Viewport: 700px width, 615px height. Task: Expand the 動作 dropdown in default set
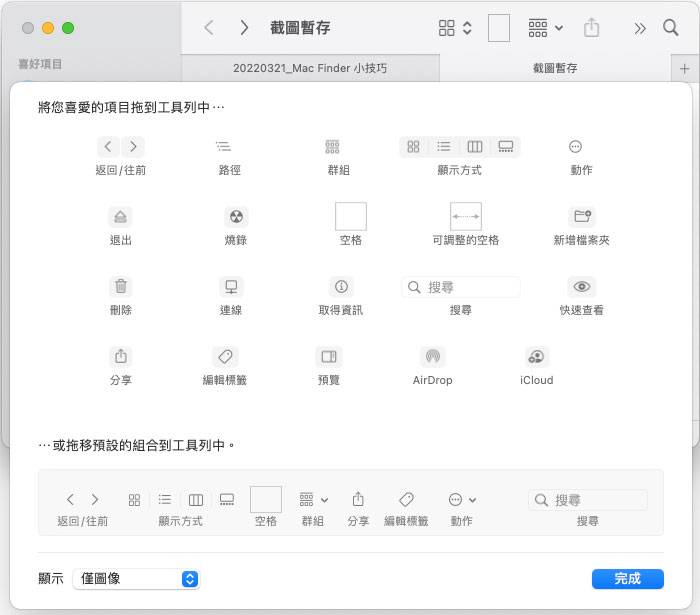click(x=461, y=499)
